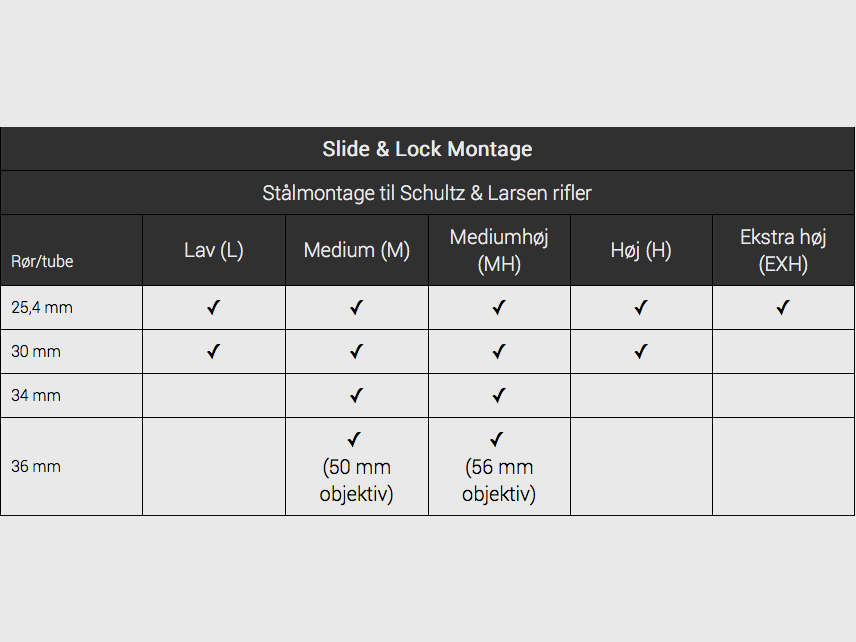The height and width of the screenshot is (642, 856).
Task: Click the Ekstra høj (EXH) column header
Action: pyautogui.click(x=783, y=251)
